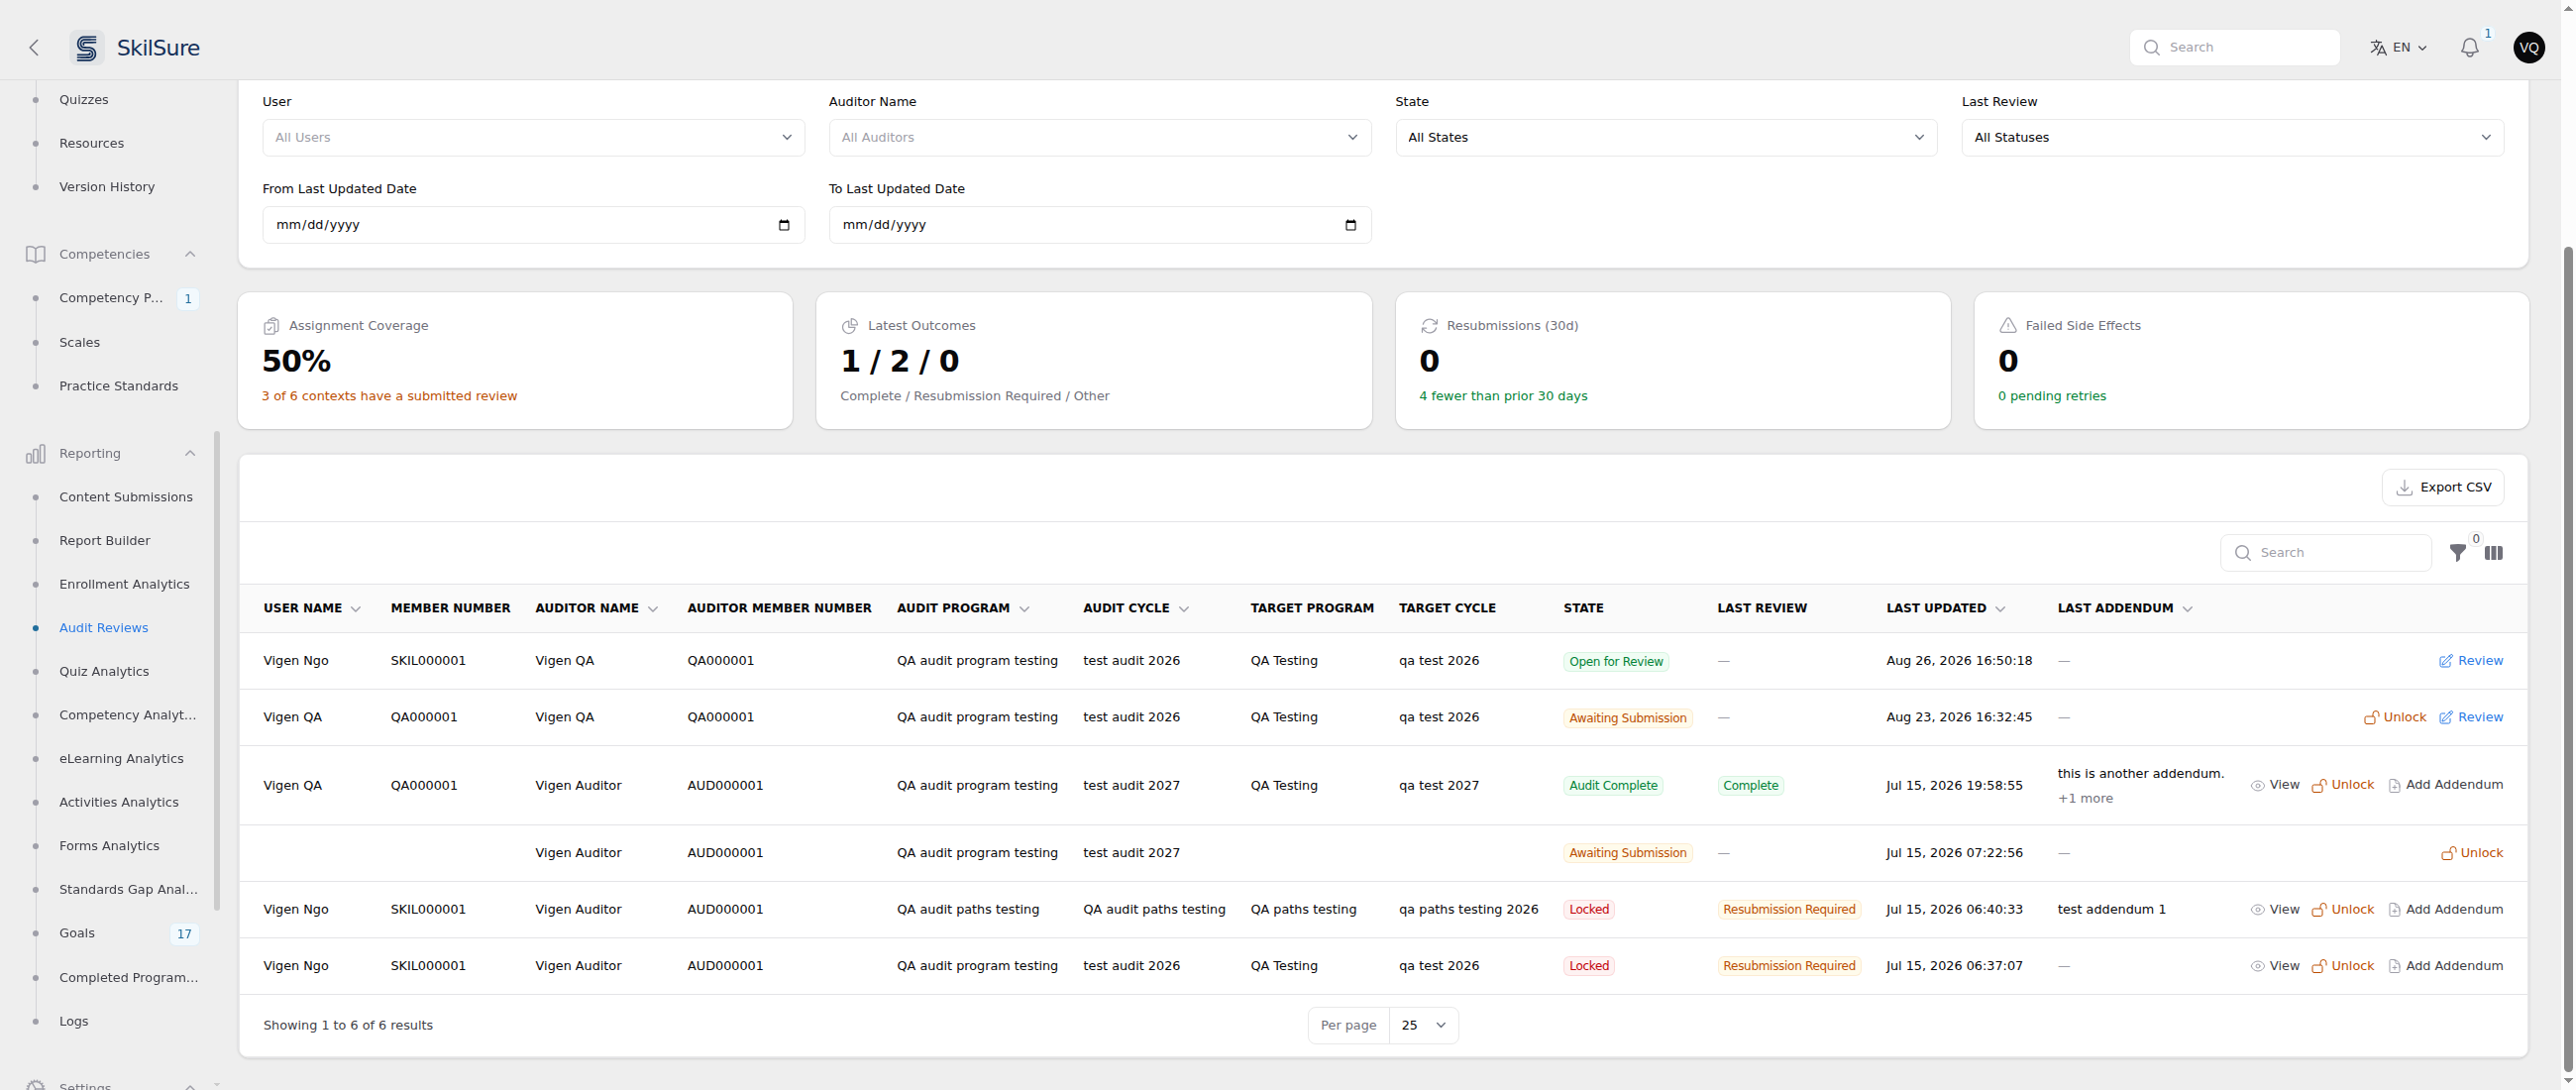Open Competency P... item with badge
The height and width of the screenshot is (1090, 2576).
128,298
